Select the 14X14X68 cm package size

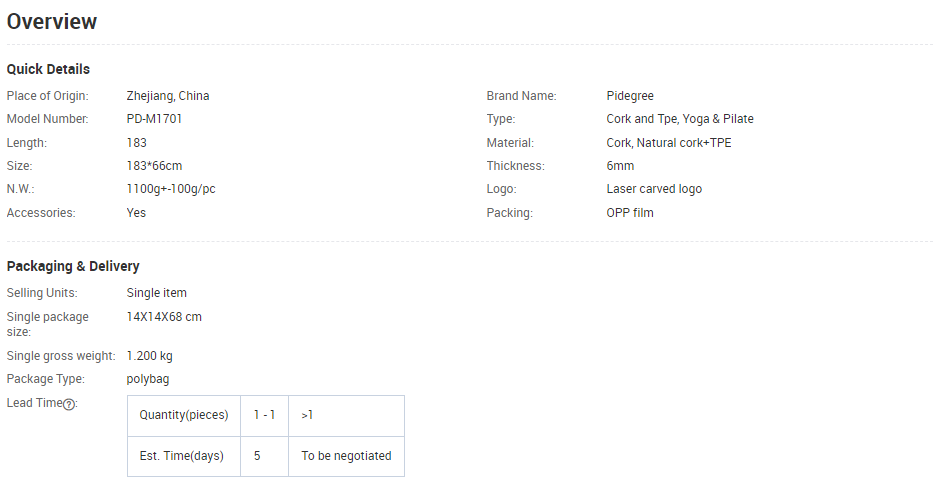point(164,317)
